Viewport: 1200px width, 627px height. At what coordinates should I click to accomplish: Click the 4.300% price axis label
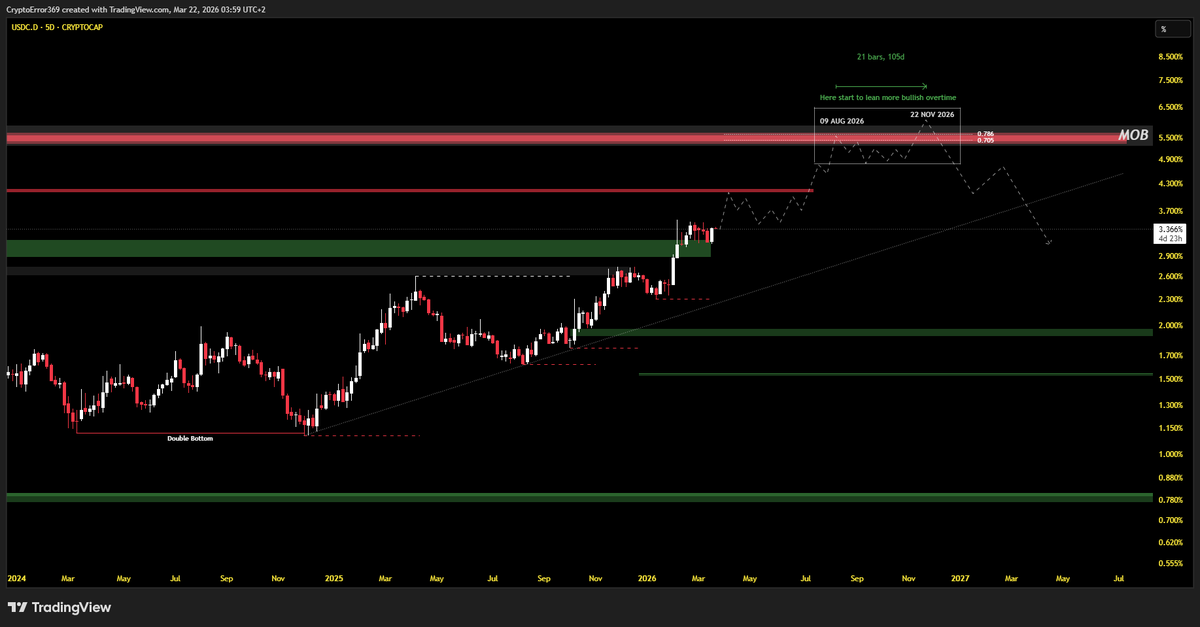[x=1170, y=184]
